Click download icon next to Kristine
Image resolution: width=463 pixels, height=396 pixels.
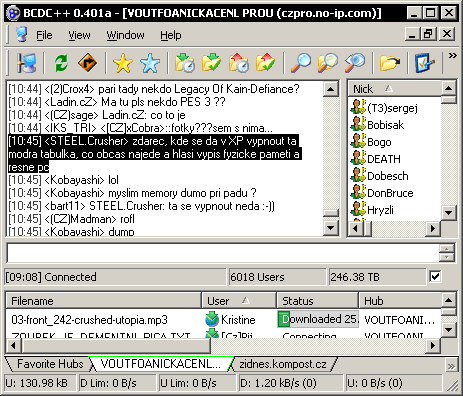point(212,319)
